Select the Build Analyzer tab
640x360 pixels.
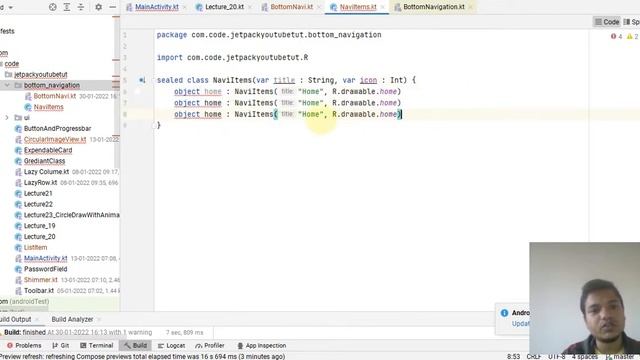pos(72,319)
